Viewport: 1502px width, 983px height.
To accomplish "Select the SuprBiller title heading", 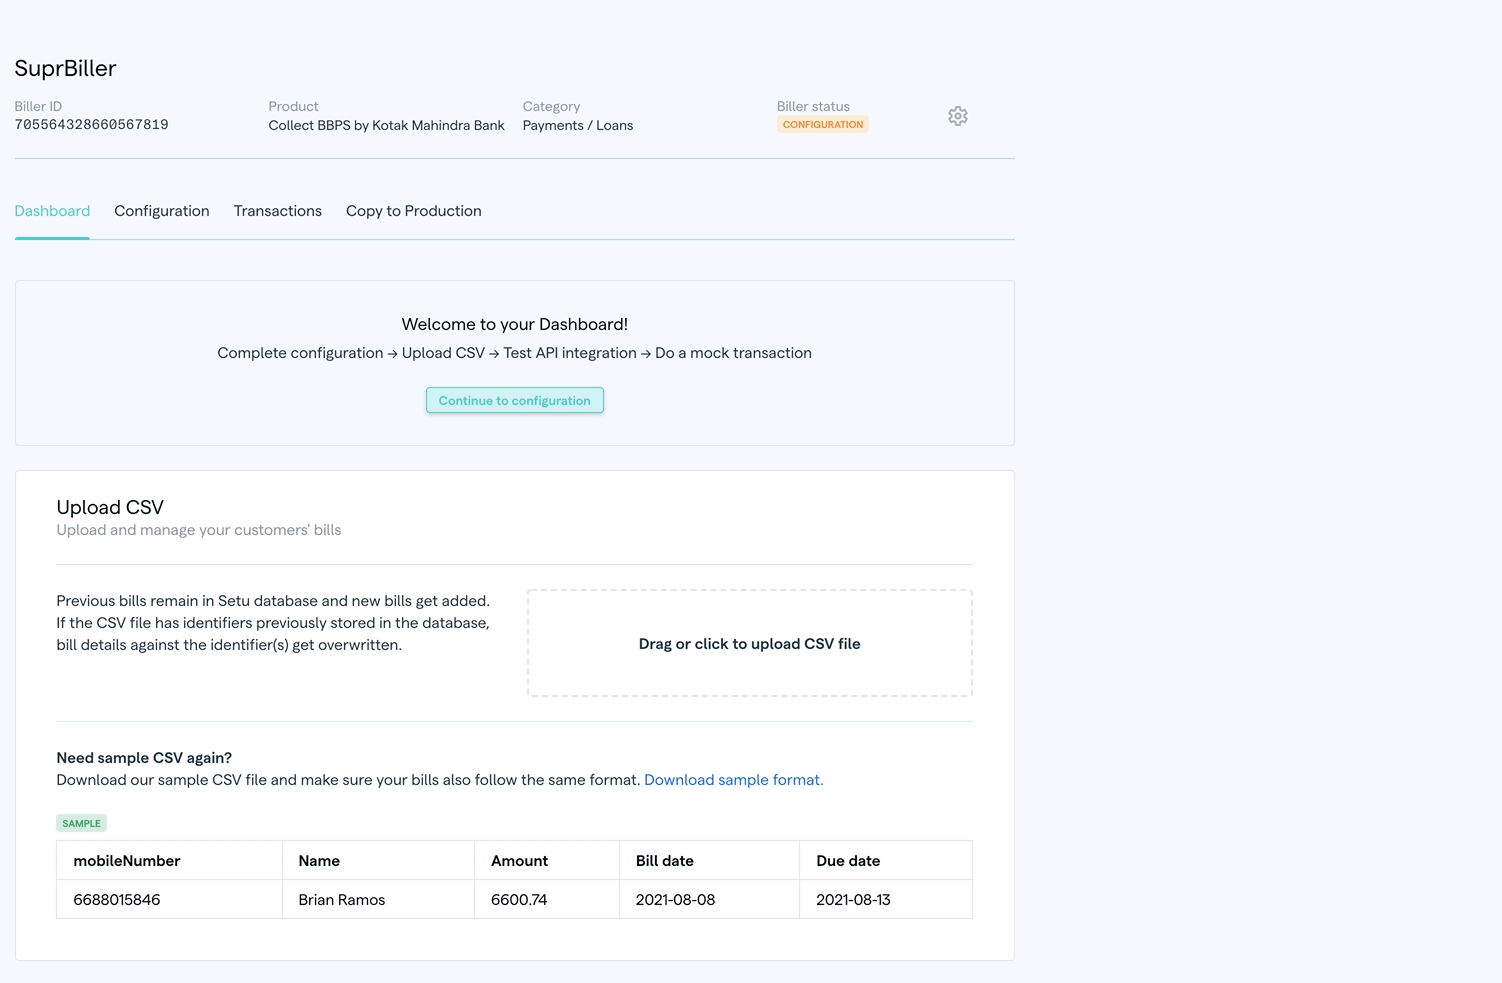I will 65,68.
